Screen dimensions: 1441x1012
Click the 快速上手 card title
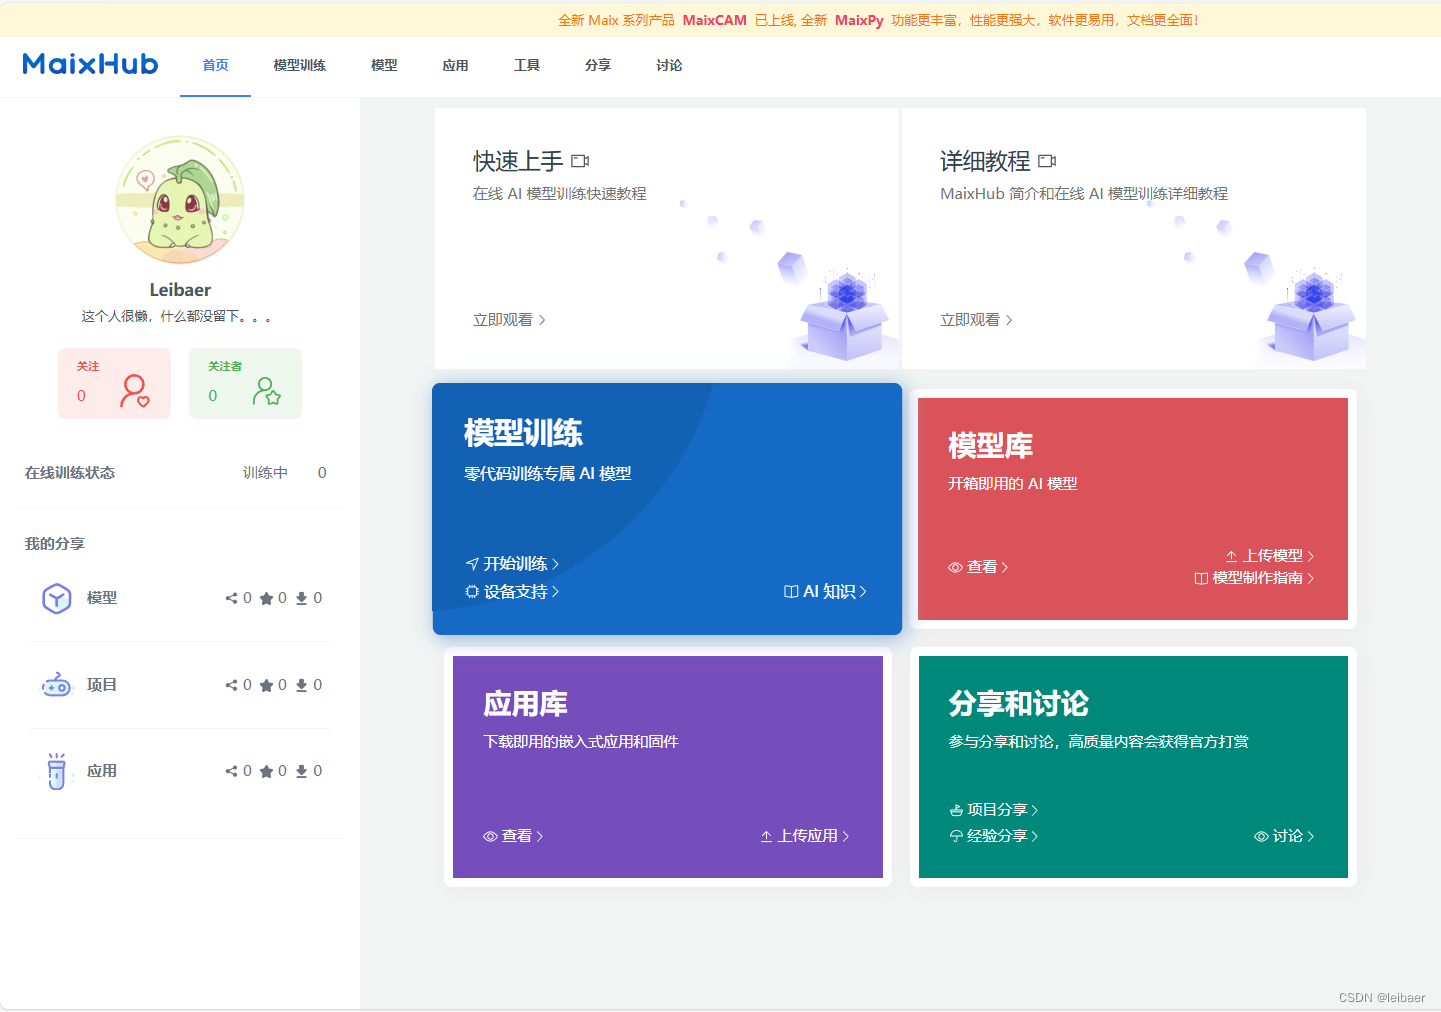click(518, 161)
